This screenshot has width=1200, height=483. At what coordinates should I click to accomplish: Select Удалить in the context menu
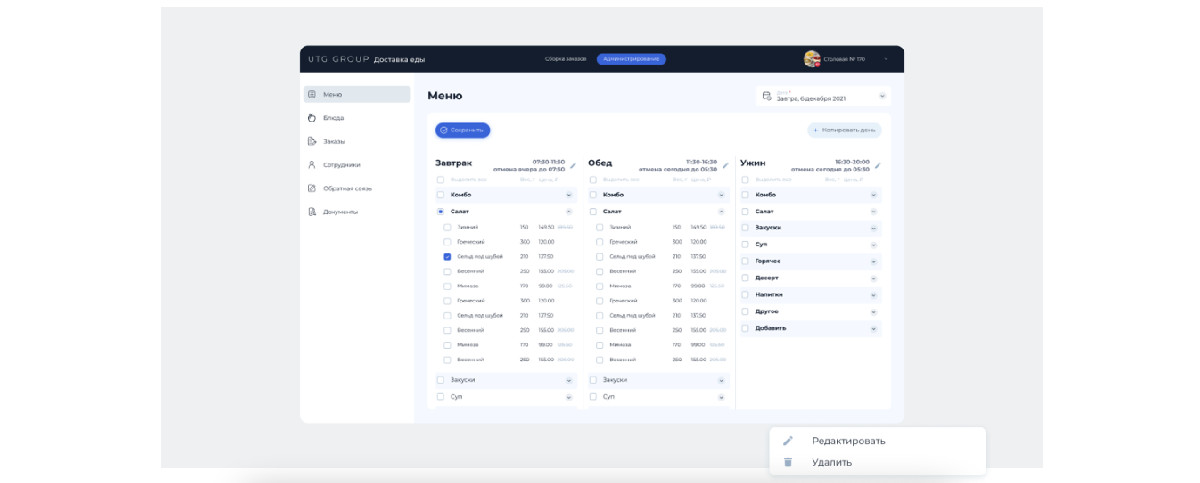point(832,462)
